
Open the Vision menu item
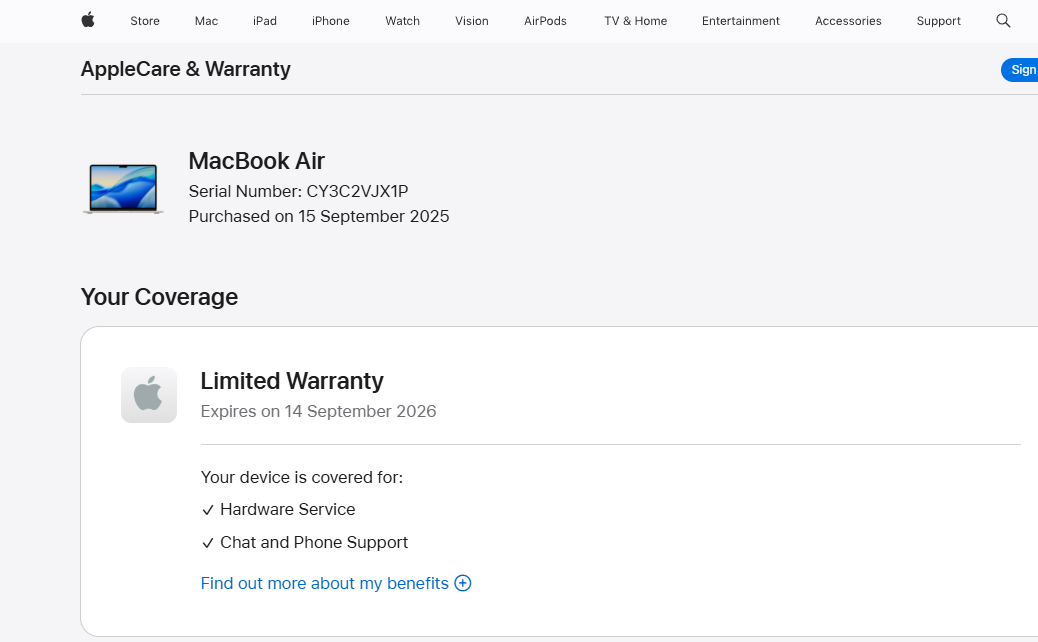472,21
